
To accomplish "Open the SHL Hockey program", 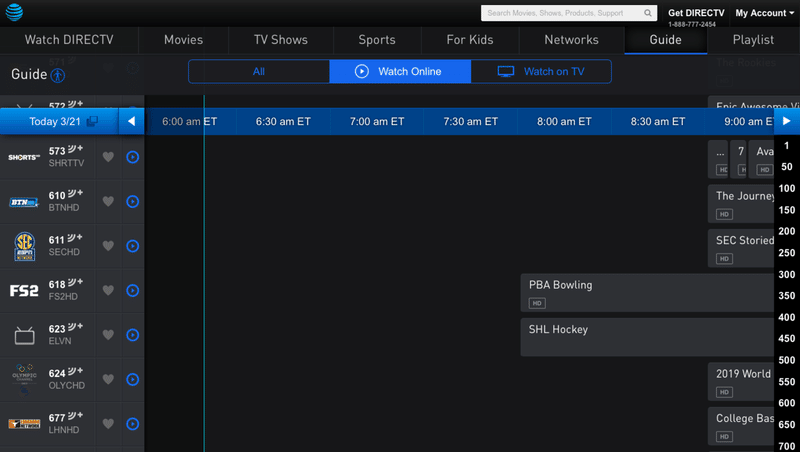I will point(647,337).
